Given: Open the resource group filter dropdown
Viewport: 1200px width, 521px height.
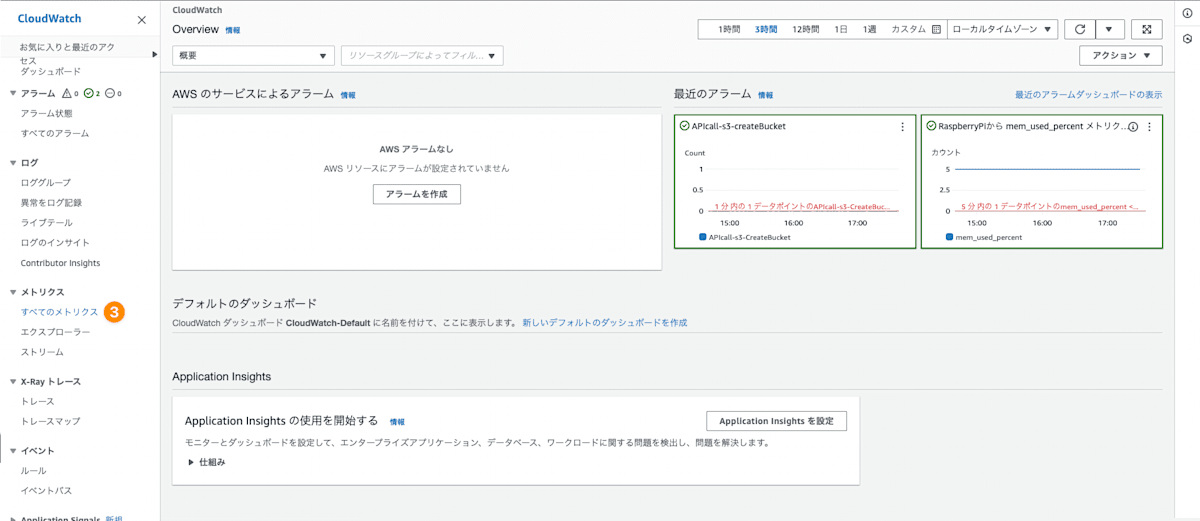Looking at the screenshot, I should pos(422,56).
